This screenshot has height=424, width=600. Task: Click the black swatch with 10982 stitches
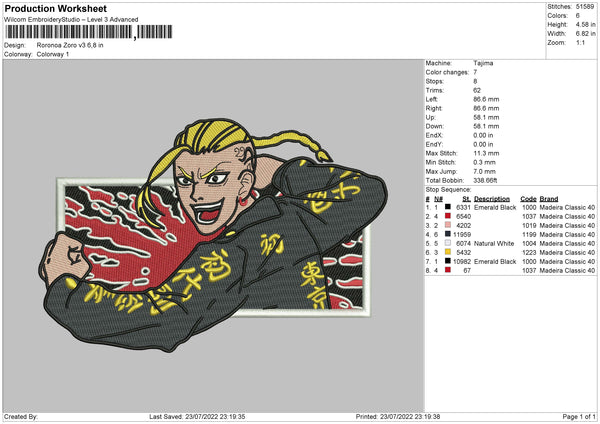coord(448,261)
